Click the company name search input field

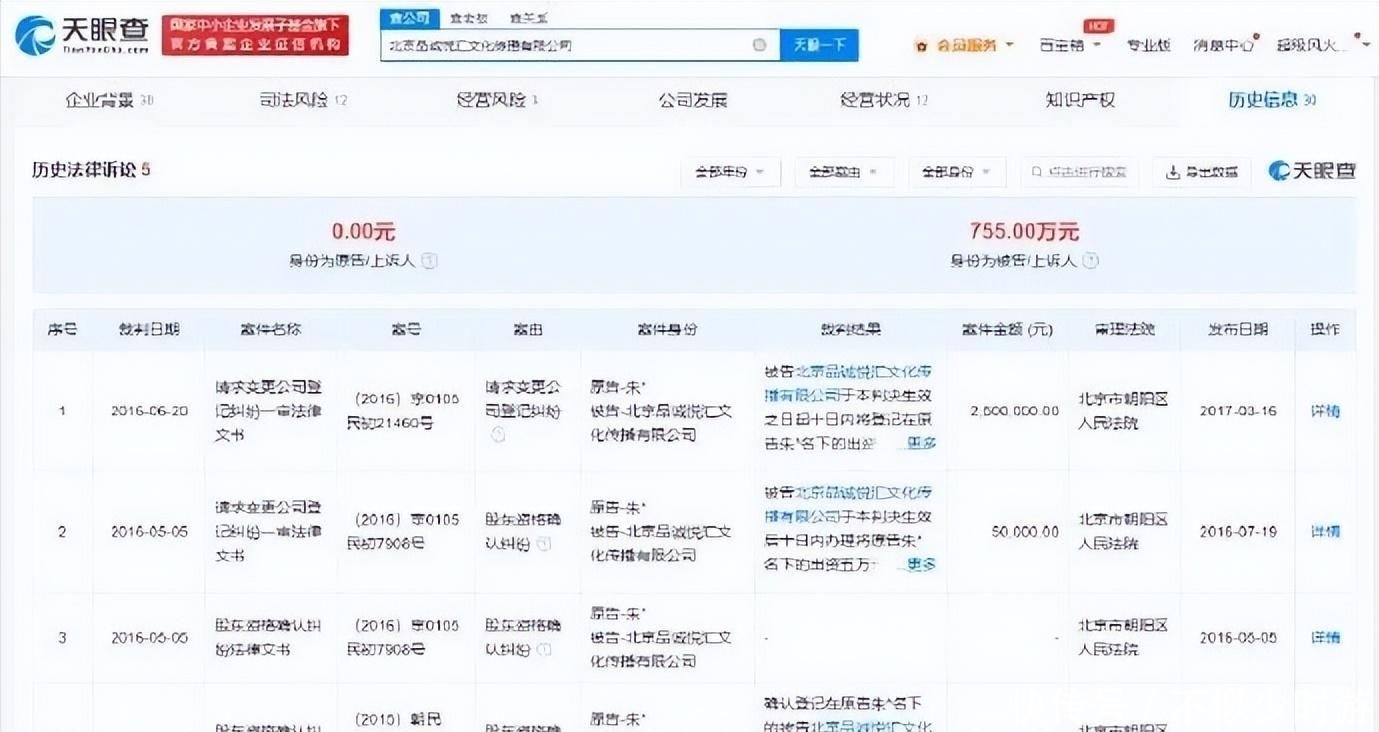565,45
